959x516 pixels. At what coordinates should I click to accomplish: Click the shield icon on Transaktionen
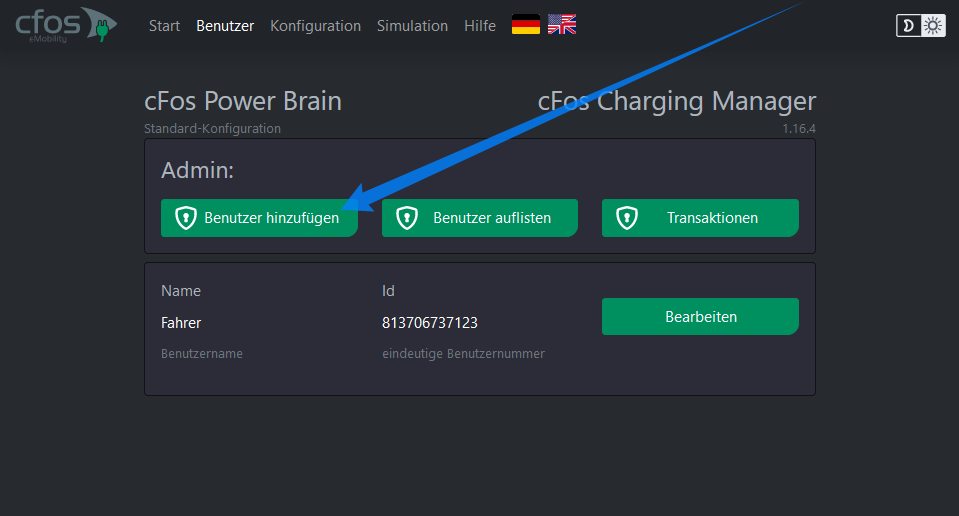coord(626,218)
